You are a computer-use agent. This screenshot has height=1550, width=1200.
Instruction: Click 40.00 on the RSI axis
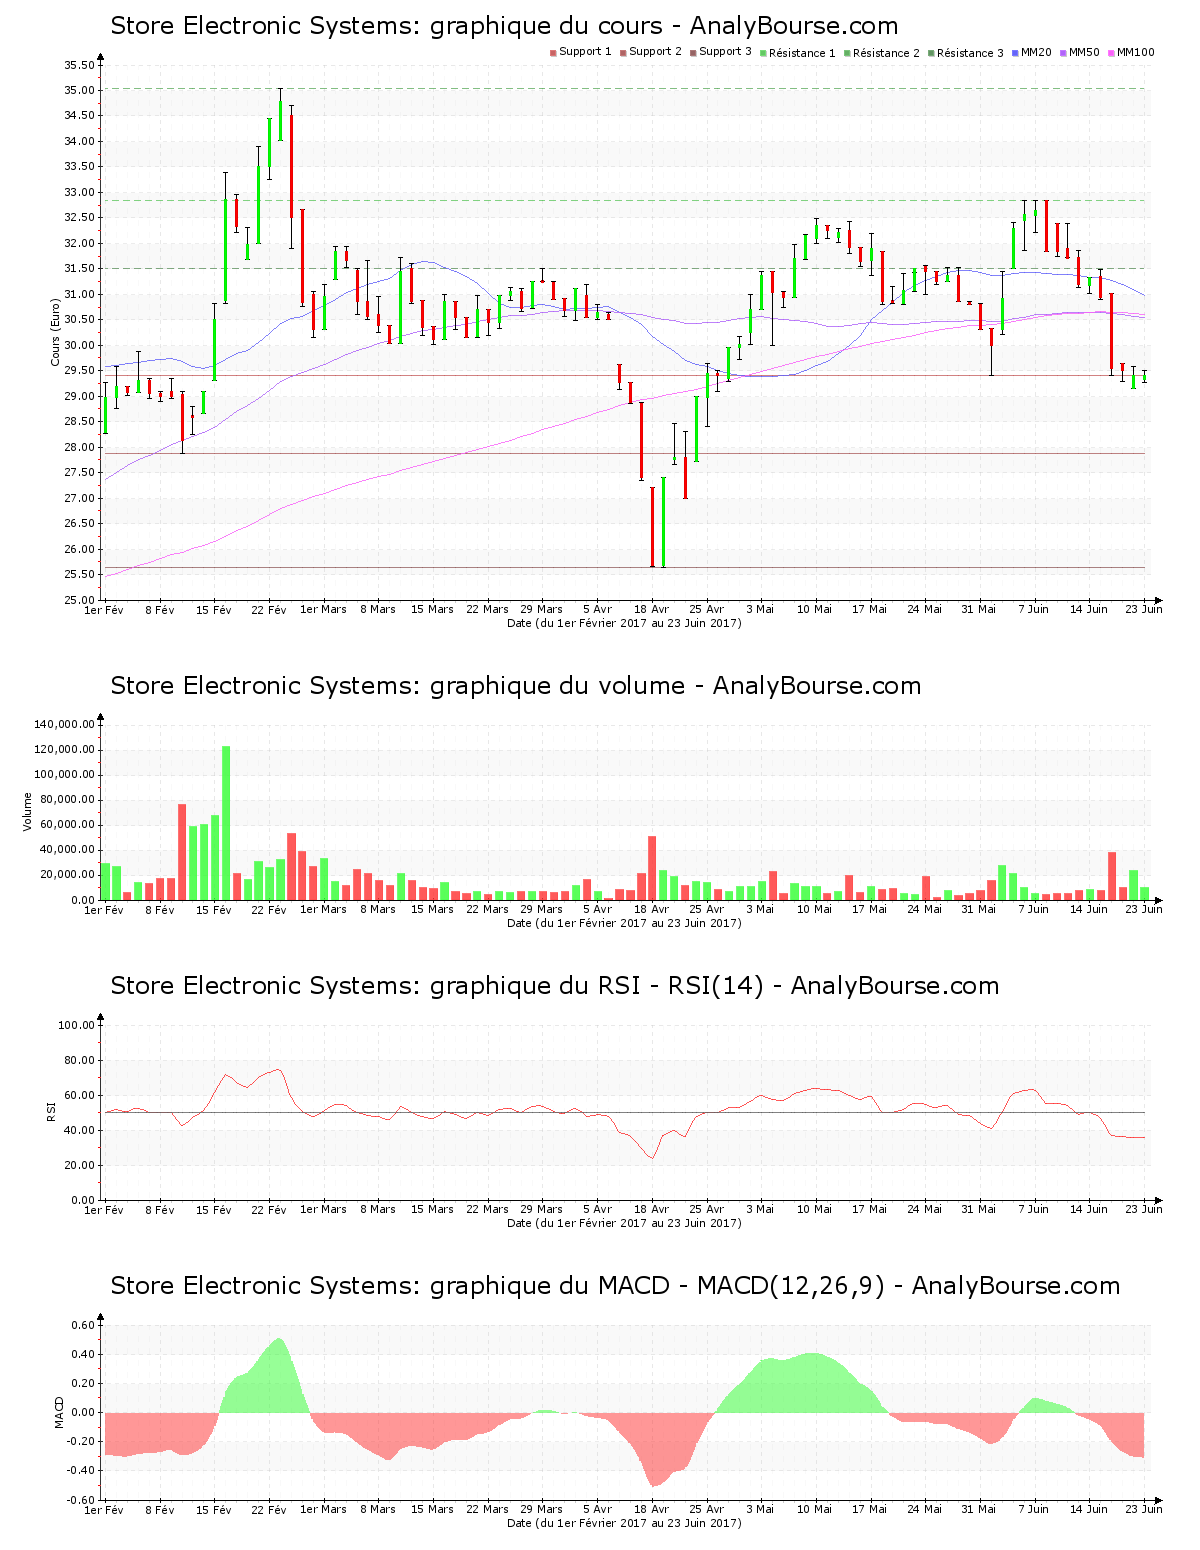tap(79, 1130)
